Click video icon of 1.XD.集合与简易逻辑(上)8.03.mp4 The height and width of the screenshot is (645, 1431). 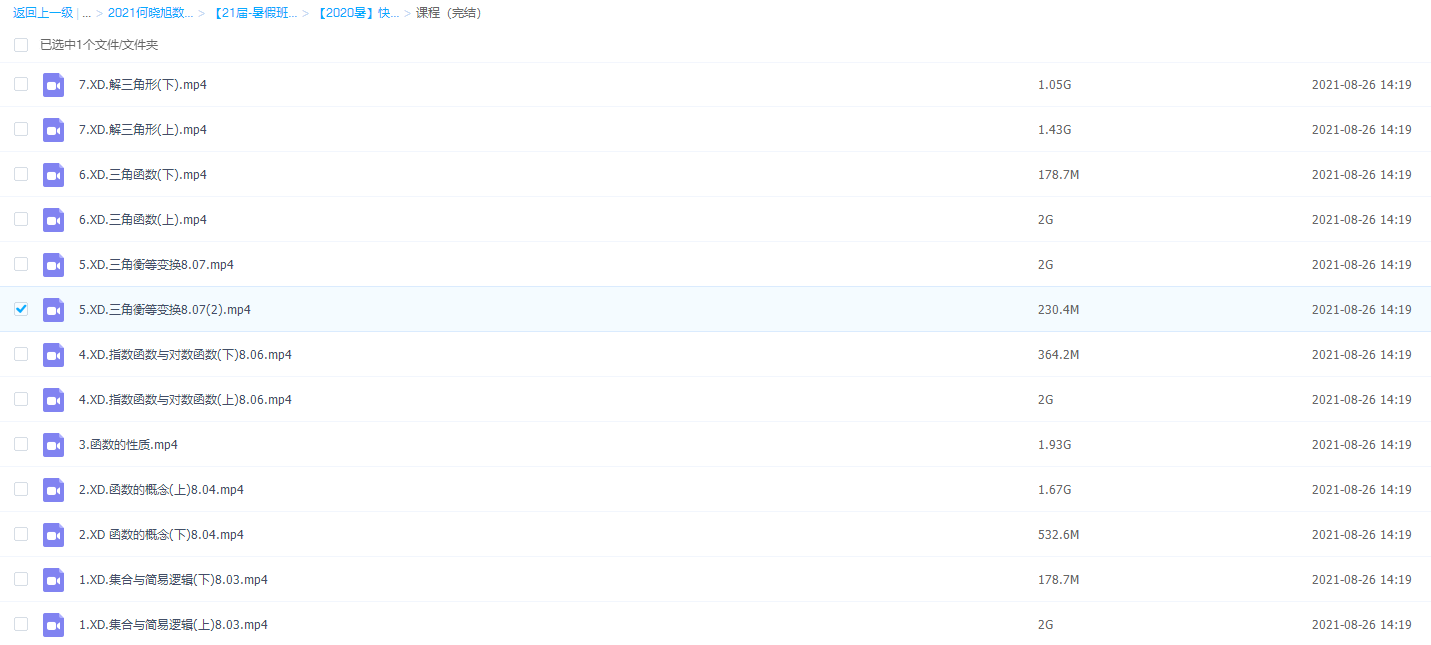point(53,625)
